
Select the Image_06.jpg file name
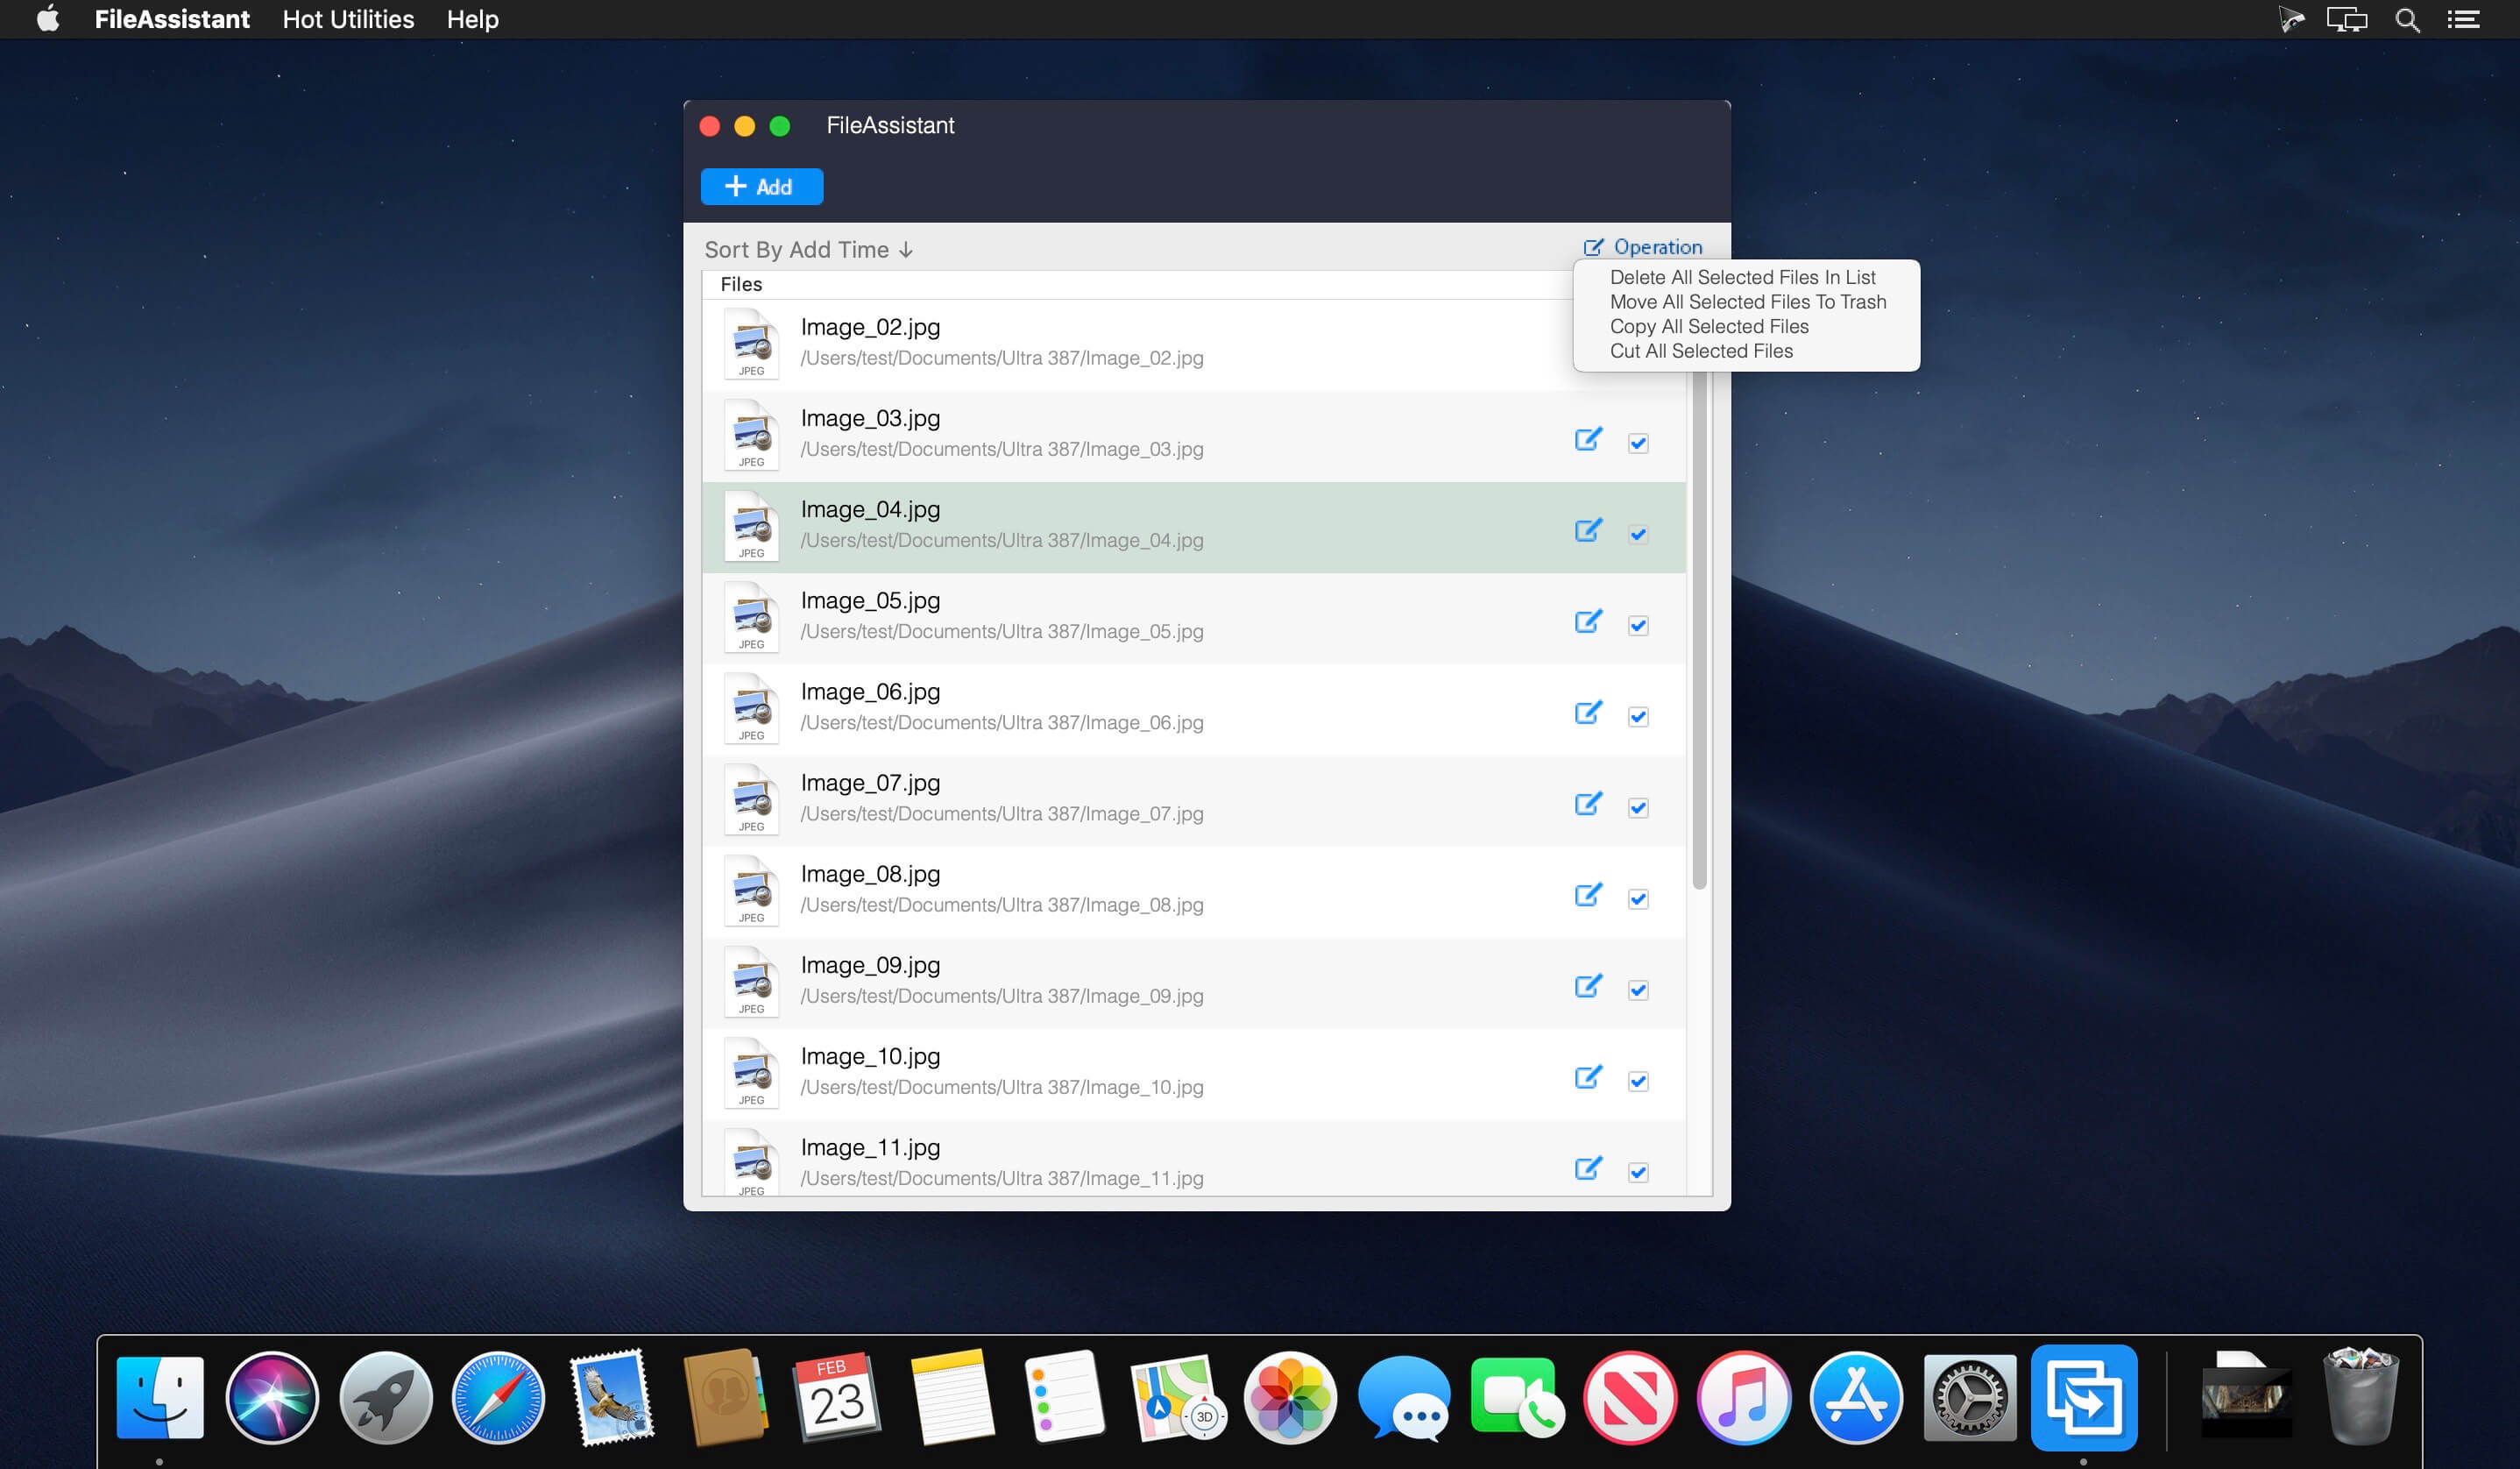point(870,691)
